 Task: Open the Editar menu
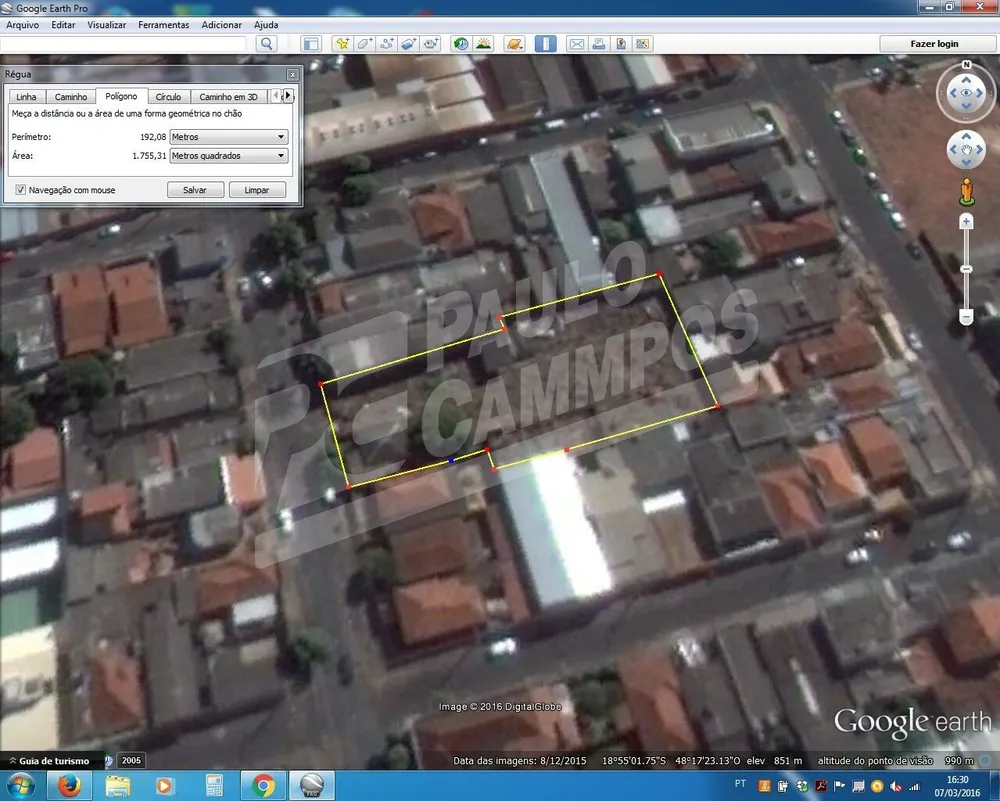pos(63,25)
